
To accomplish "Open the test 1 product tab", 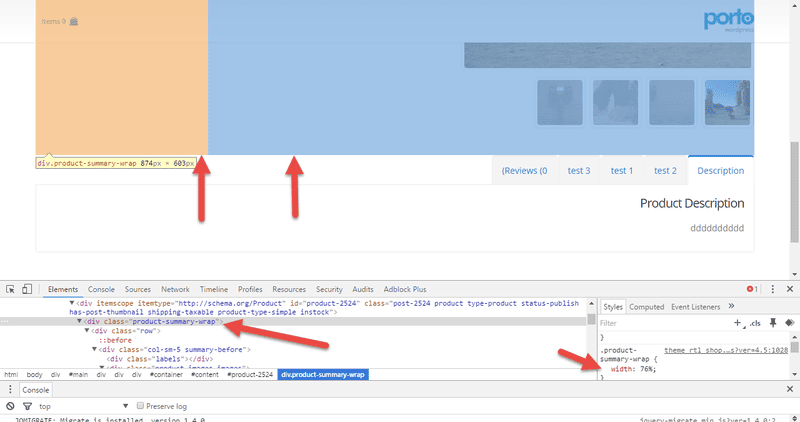I will pyautogui.click(x=622, y=170).
